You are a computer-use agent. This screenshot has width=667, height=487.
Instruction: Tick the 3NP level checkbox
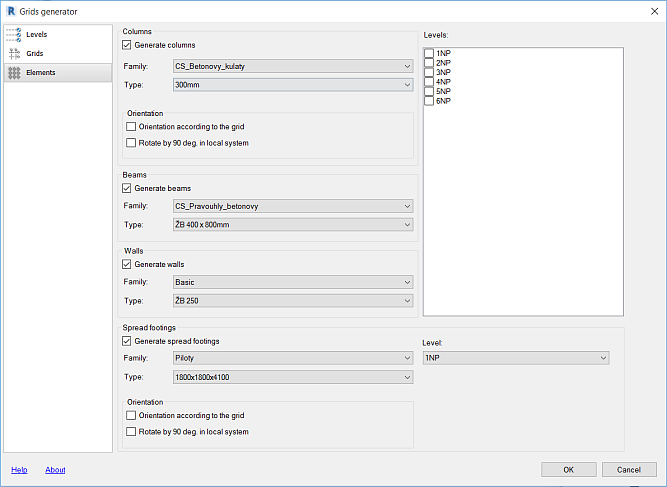[429, 72]
